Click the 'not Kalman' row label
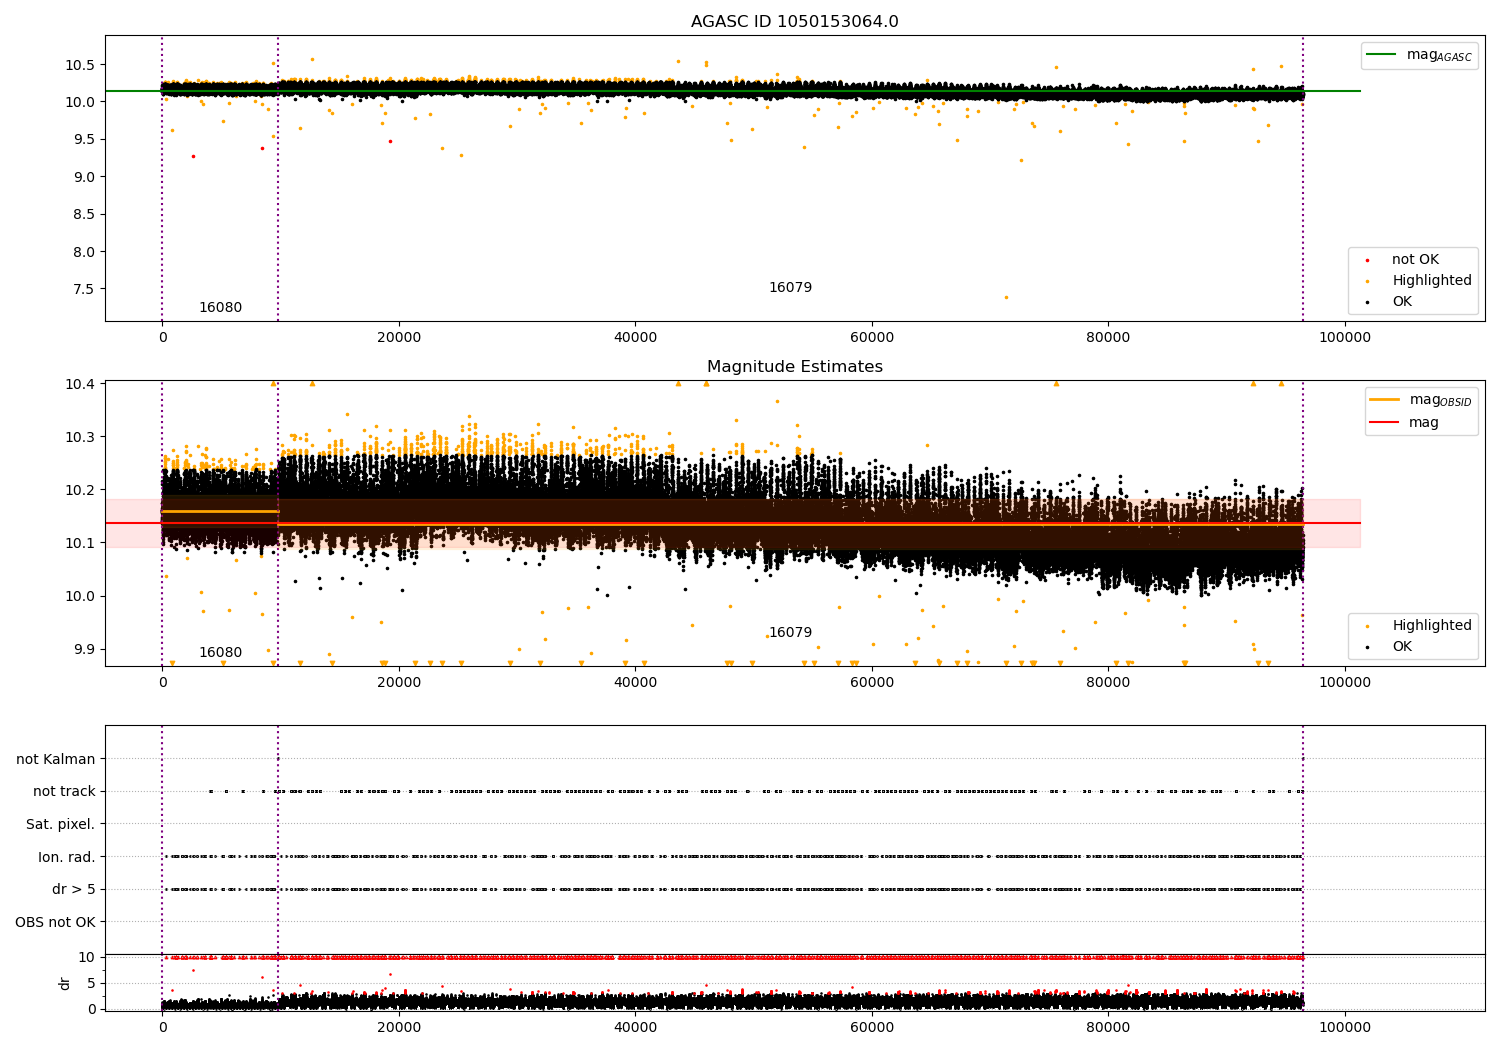 click(56, 760)
